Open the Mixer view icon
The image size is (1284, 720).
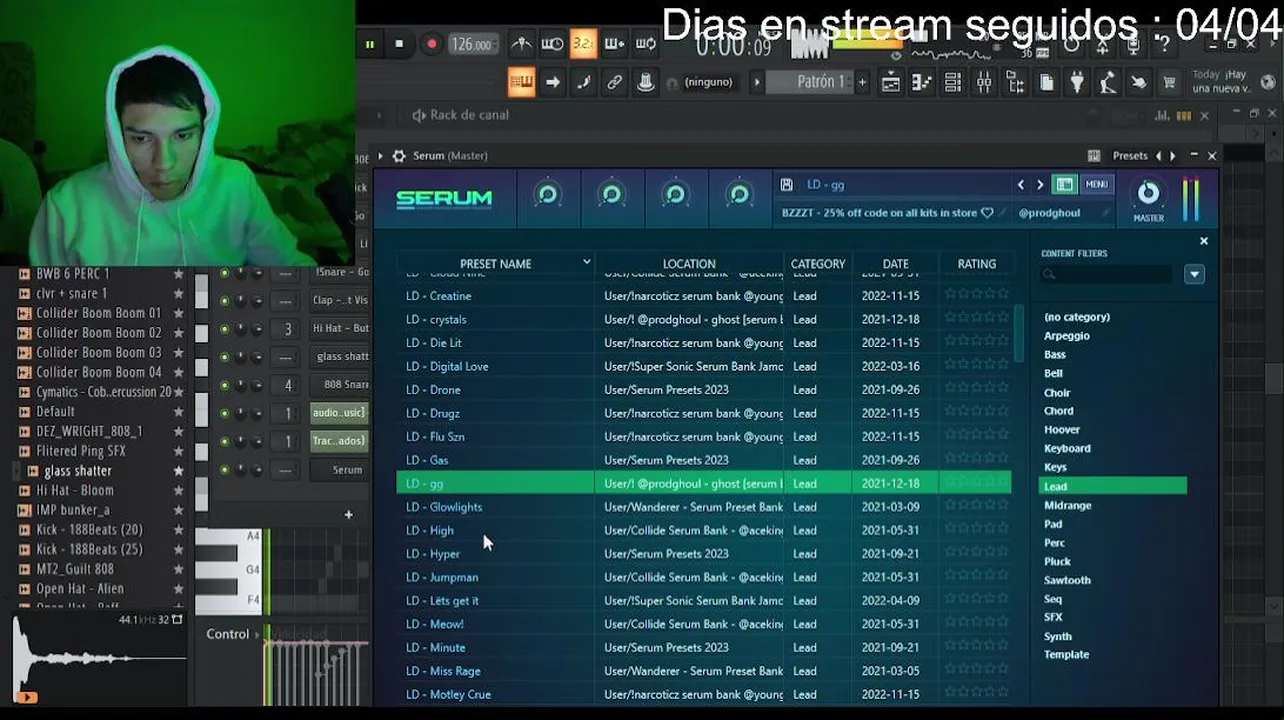point(984,83)
